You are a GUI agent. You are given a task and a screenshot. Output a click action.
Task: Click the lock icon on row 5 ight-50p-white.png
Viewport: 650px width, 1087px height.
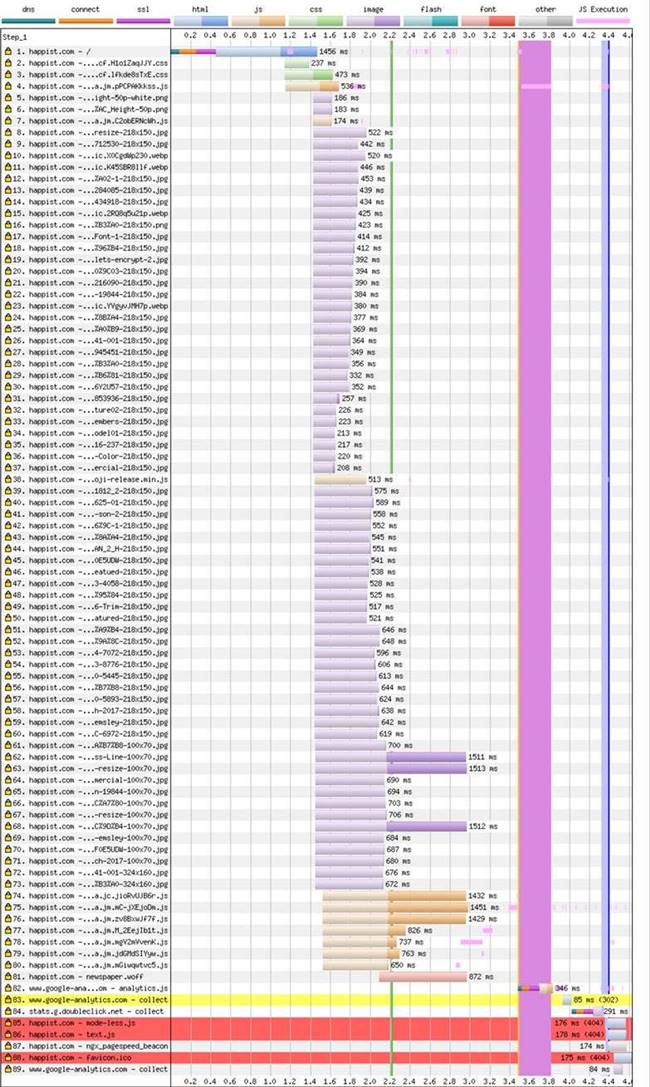pos(8,98)
